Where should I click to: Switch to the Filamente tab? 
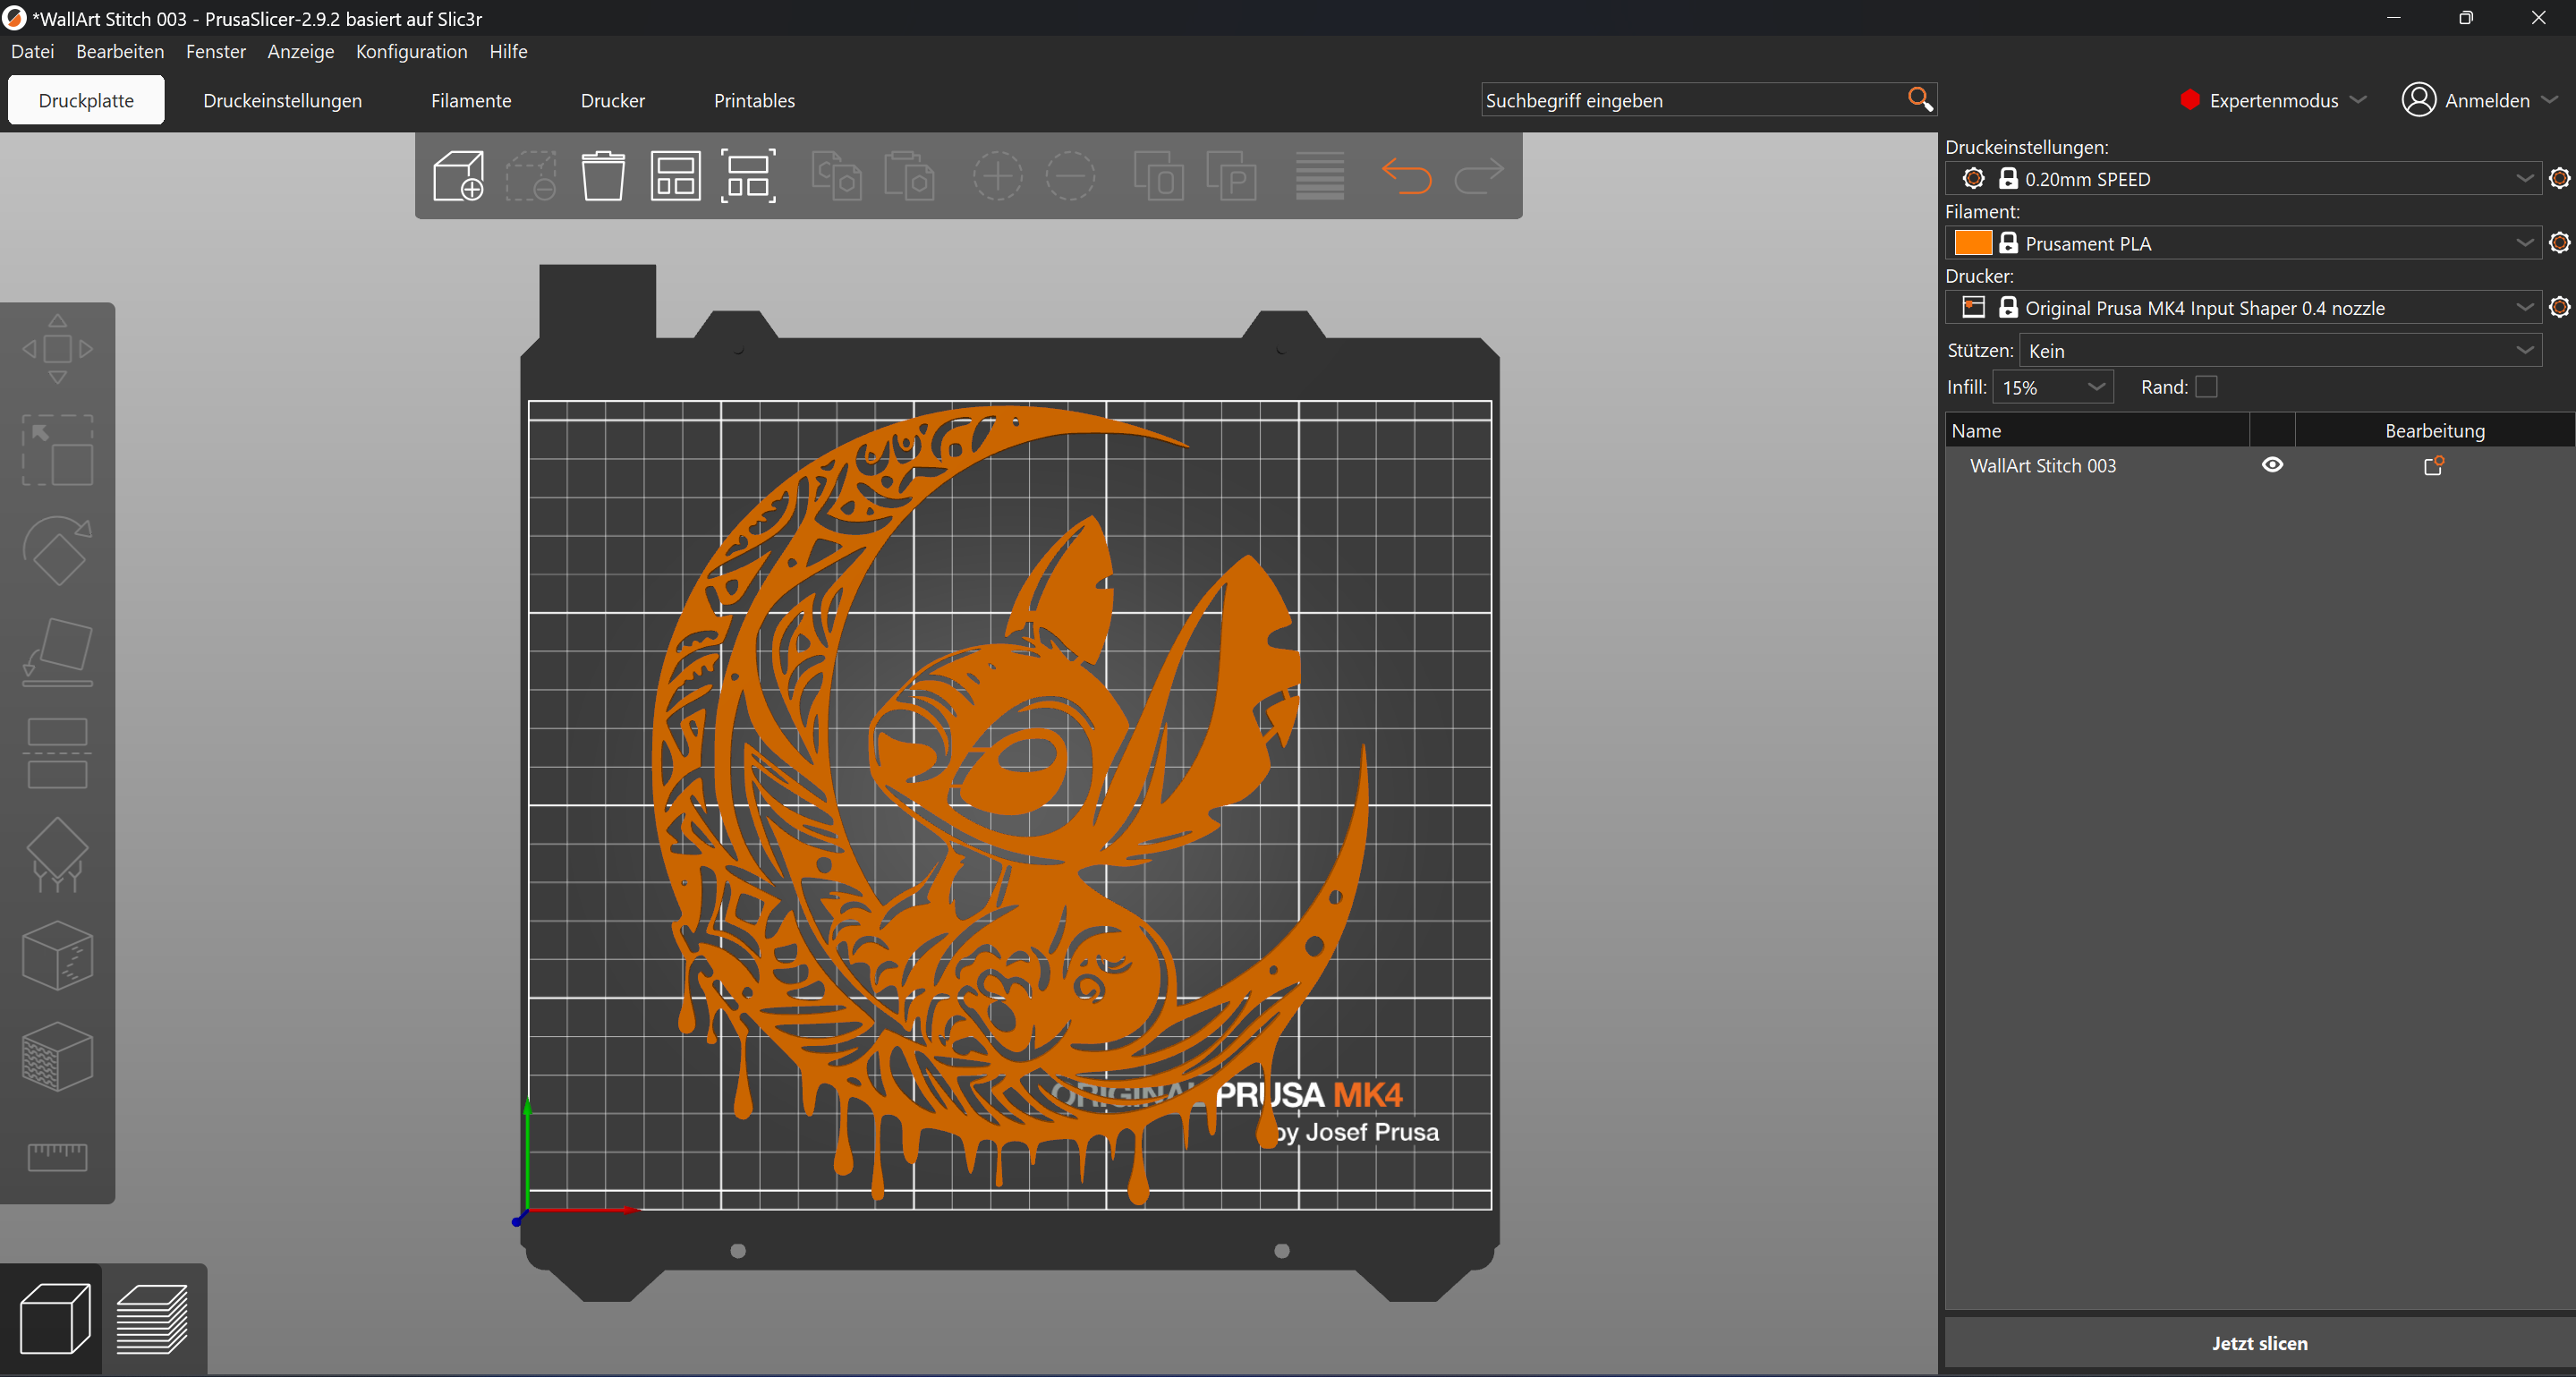[x=471, y=101]
